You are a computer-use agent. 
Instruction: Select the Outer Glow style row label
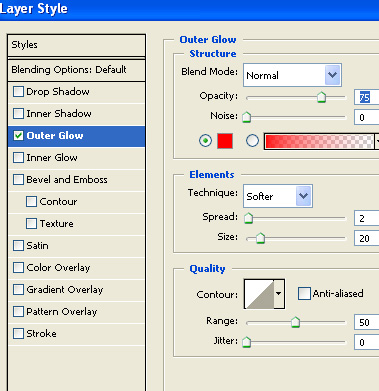pos(55,136)
